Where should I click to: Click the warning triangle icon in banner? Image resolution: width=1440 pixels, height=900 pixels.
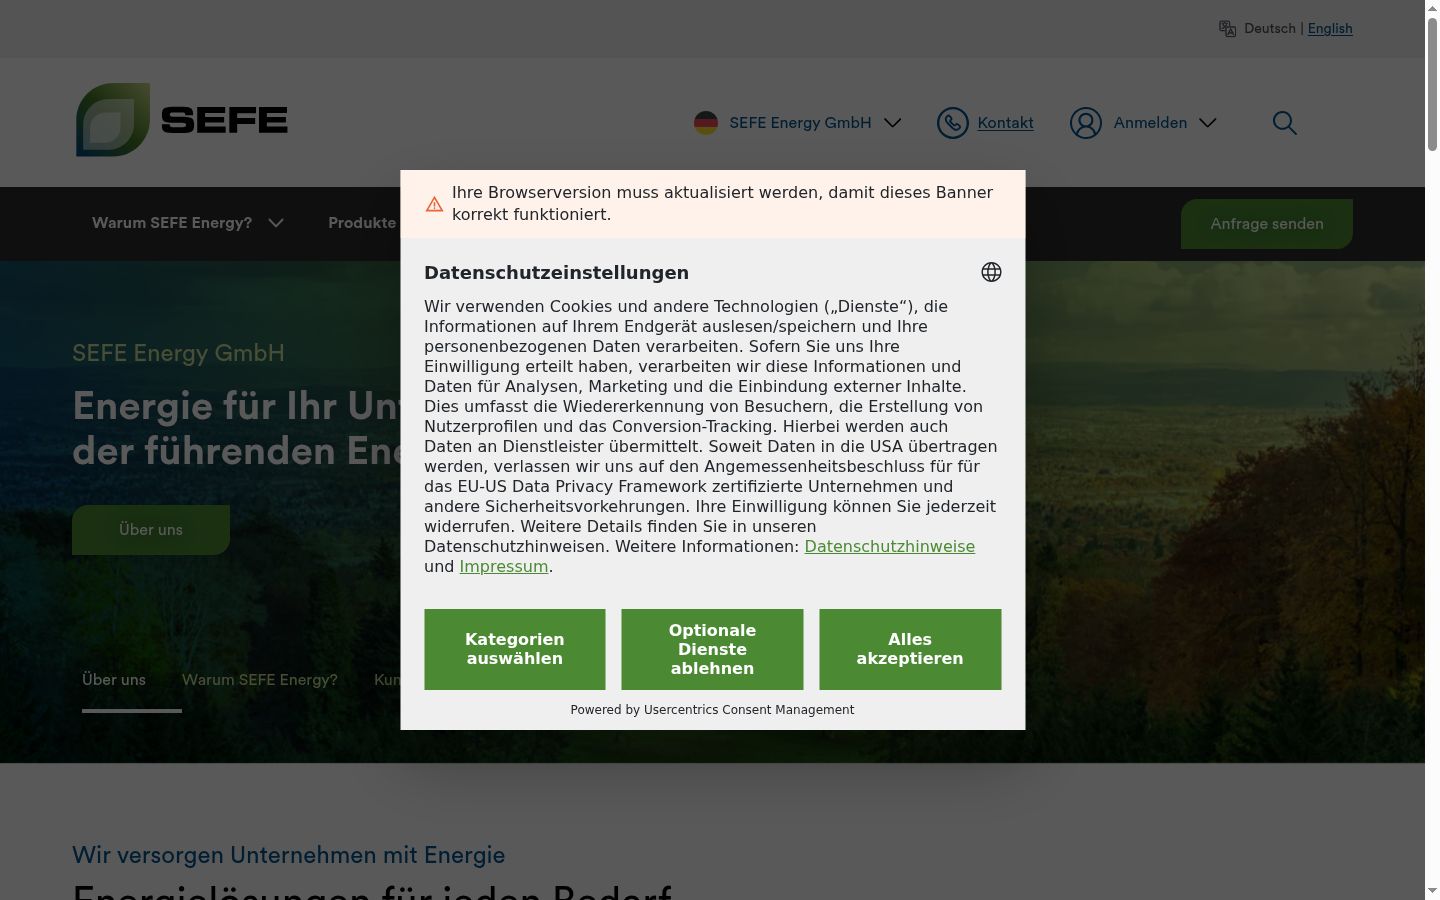coord(434,204)
